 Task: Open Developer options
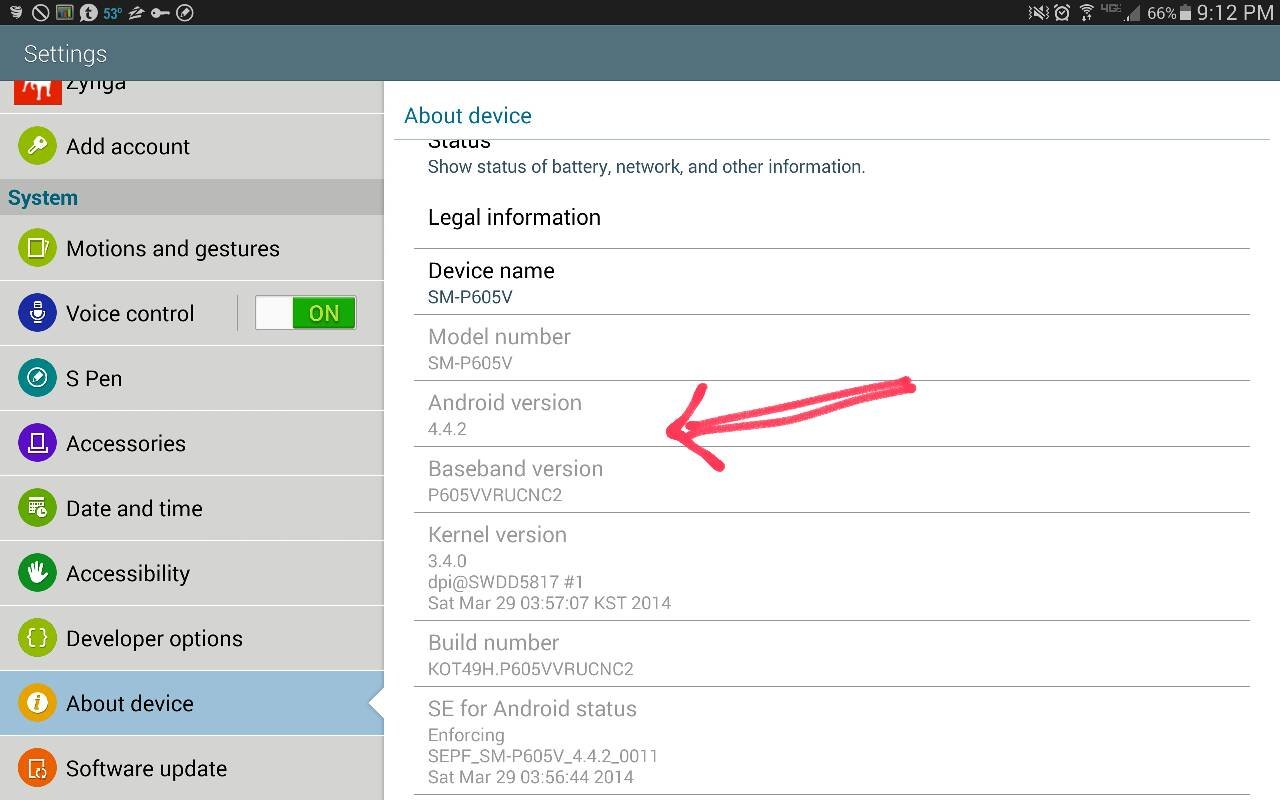pyautogui.click(x=192, y=638)
